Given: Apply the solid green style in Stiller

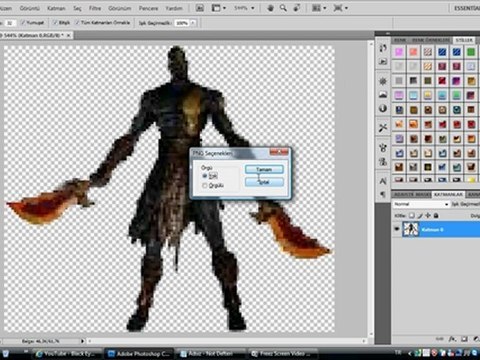Looking at the screenshot, I should 471,52.
